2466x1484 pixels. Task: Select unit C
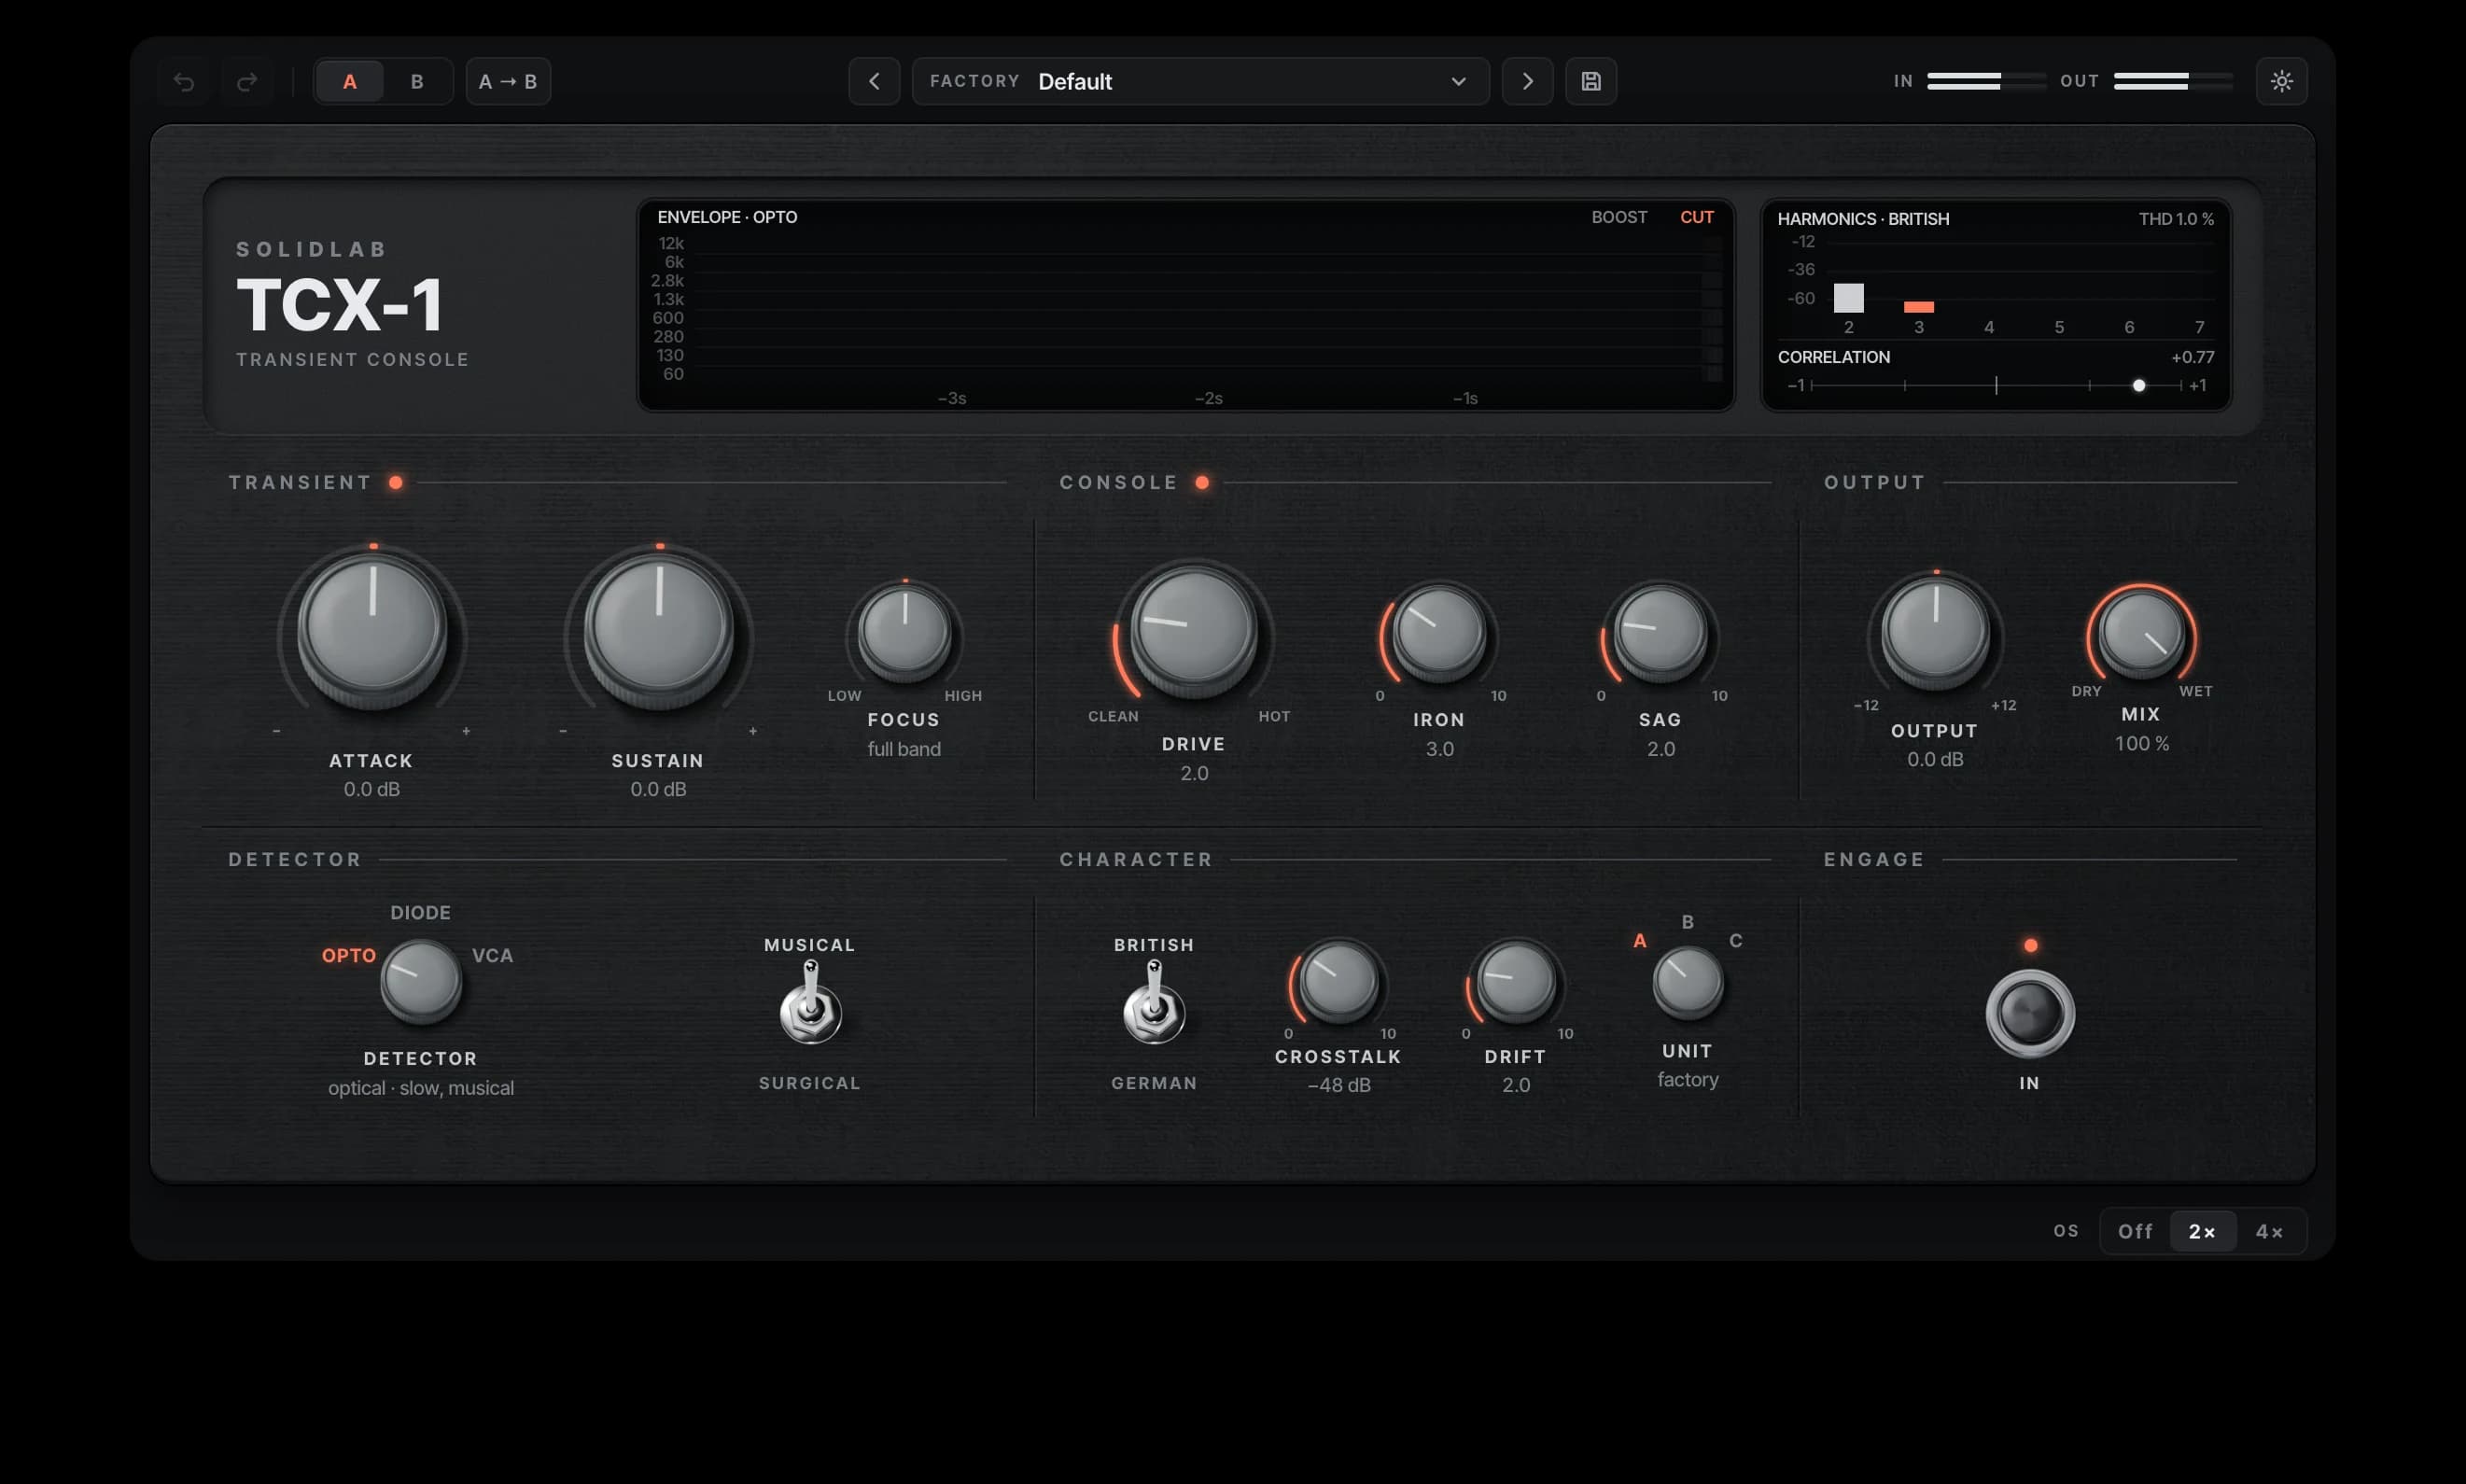[x=1736, y=941]
